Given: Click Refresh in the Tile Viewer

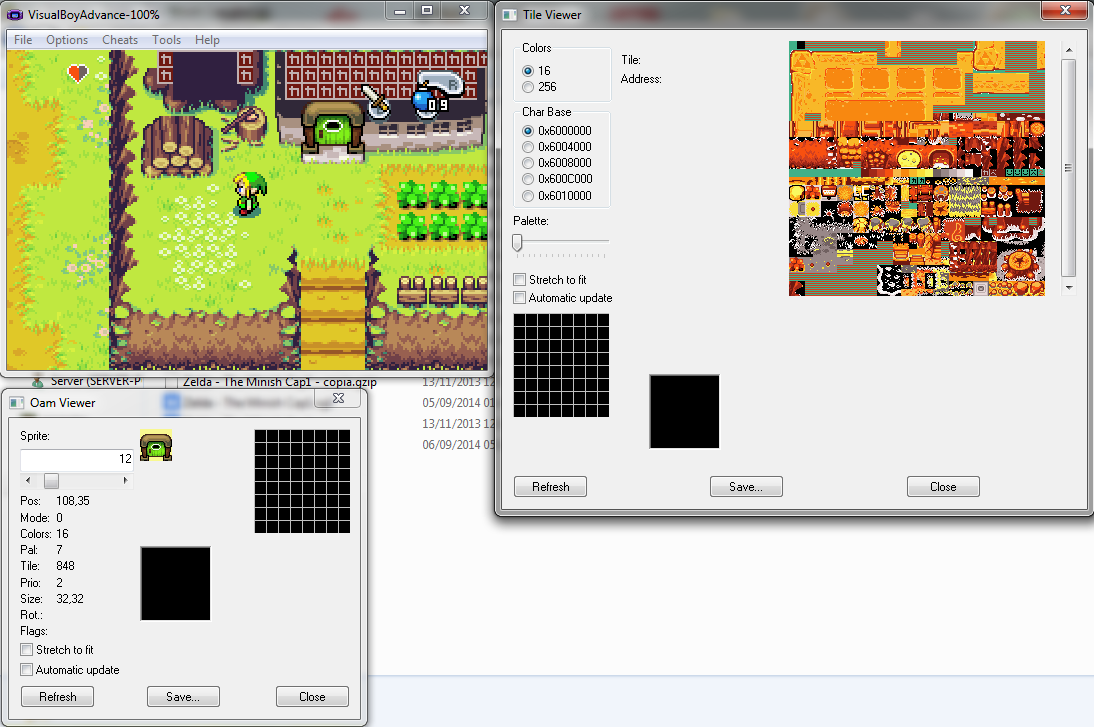Looking at the screenshot, I should click(550, 487).
